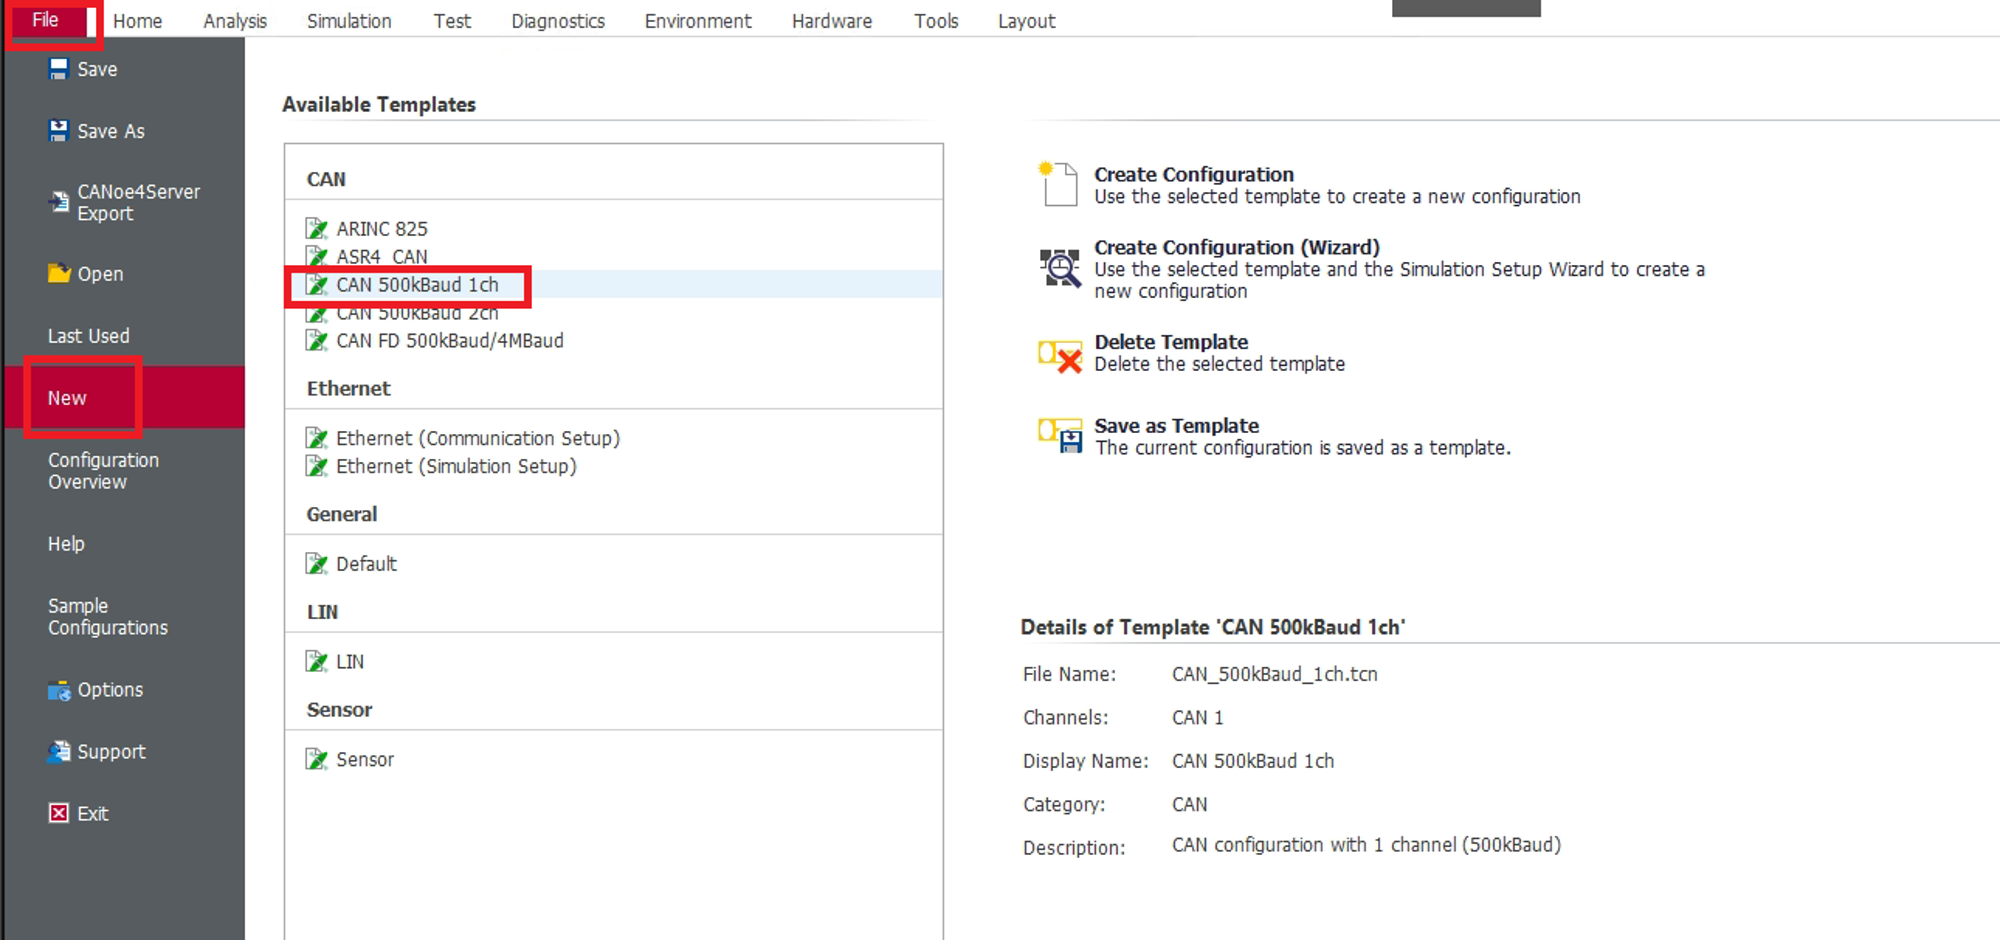Open the Environment ribbon tab

pyautogui.click(x=698, y=21)
